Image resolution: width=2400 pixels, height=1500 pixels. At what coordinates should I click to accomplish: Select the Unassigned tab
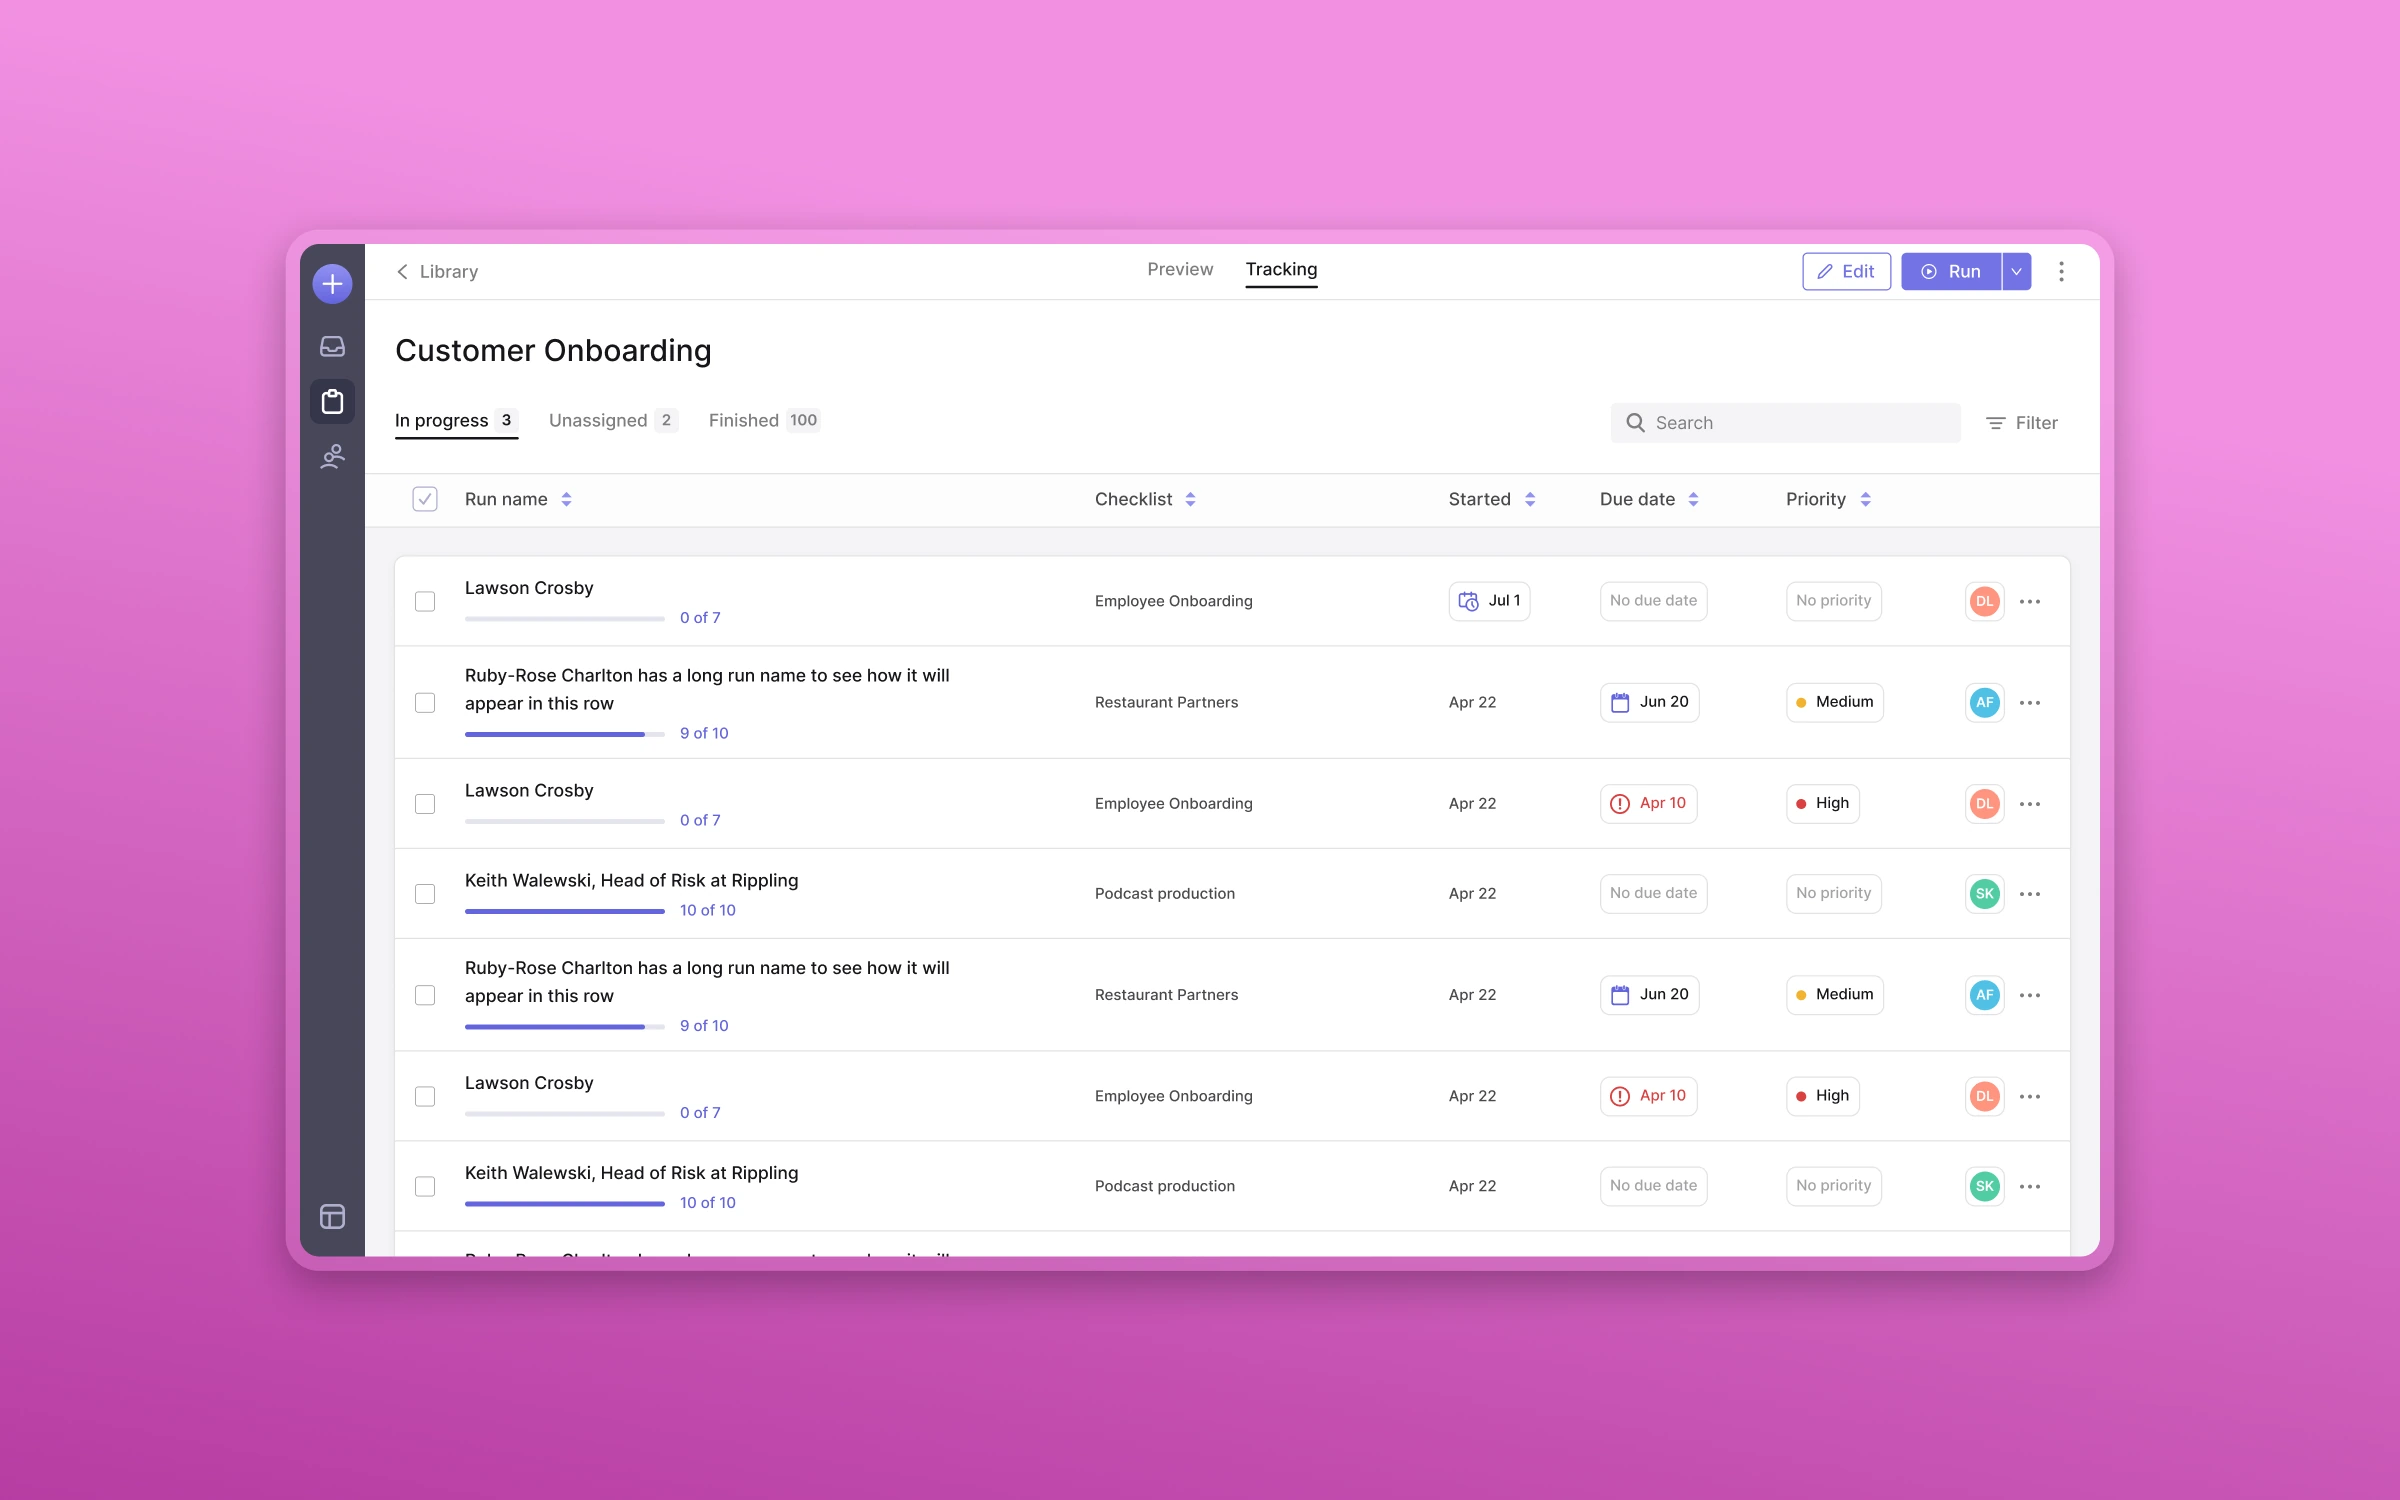pos(612,421)
